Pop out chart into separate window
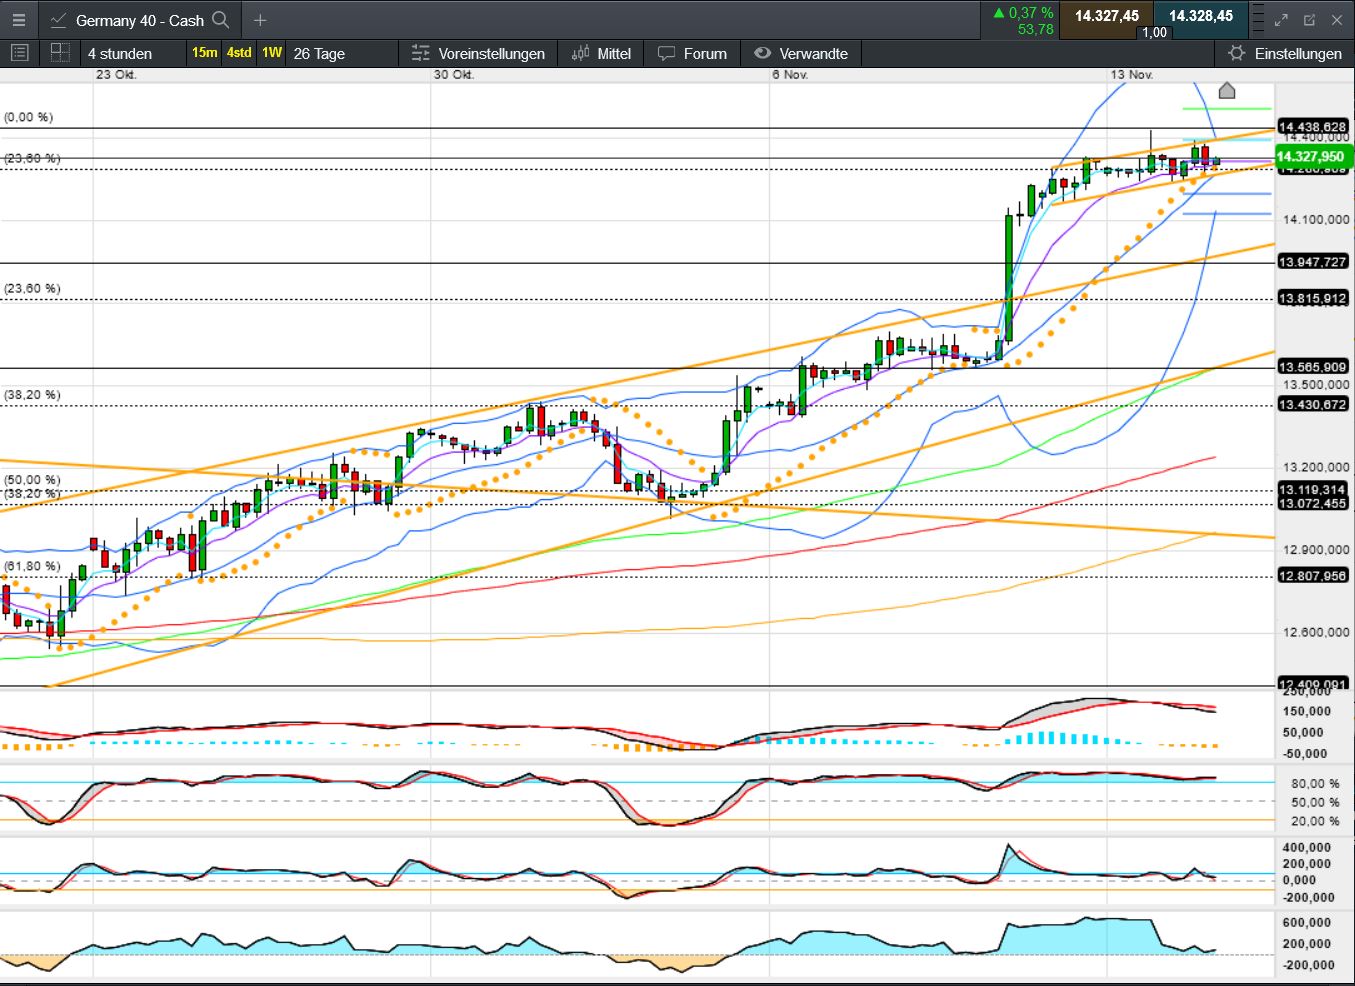Screen dimensions: 1355x986 pyautogui.click(x=1309, y=20)
